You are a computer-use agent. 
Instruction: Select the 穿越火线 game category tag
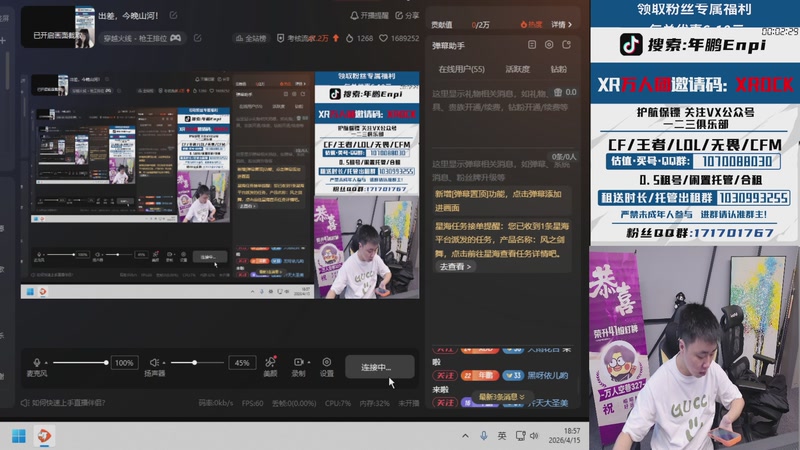[x=142, y=38]
